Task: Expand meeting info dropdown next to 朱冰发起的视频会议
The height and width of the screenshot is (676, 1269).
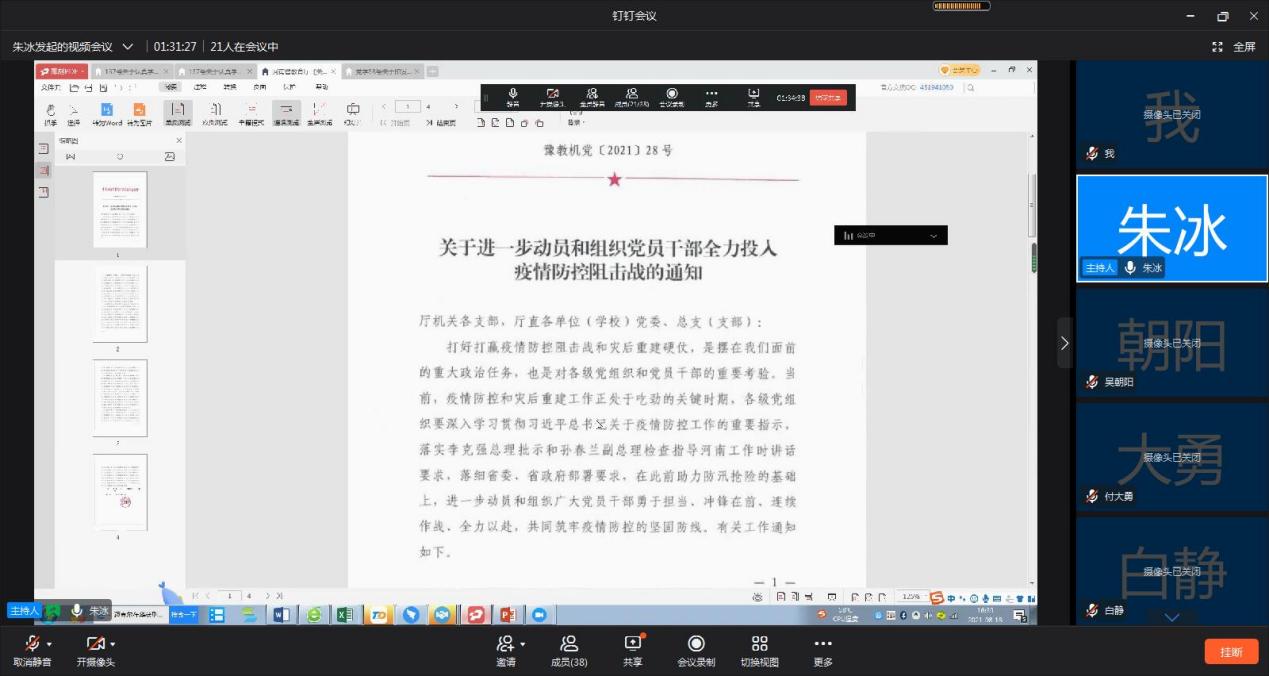Action: [x=128, y=47]
